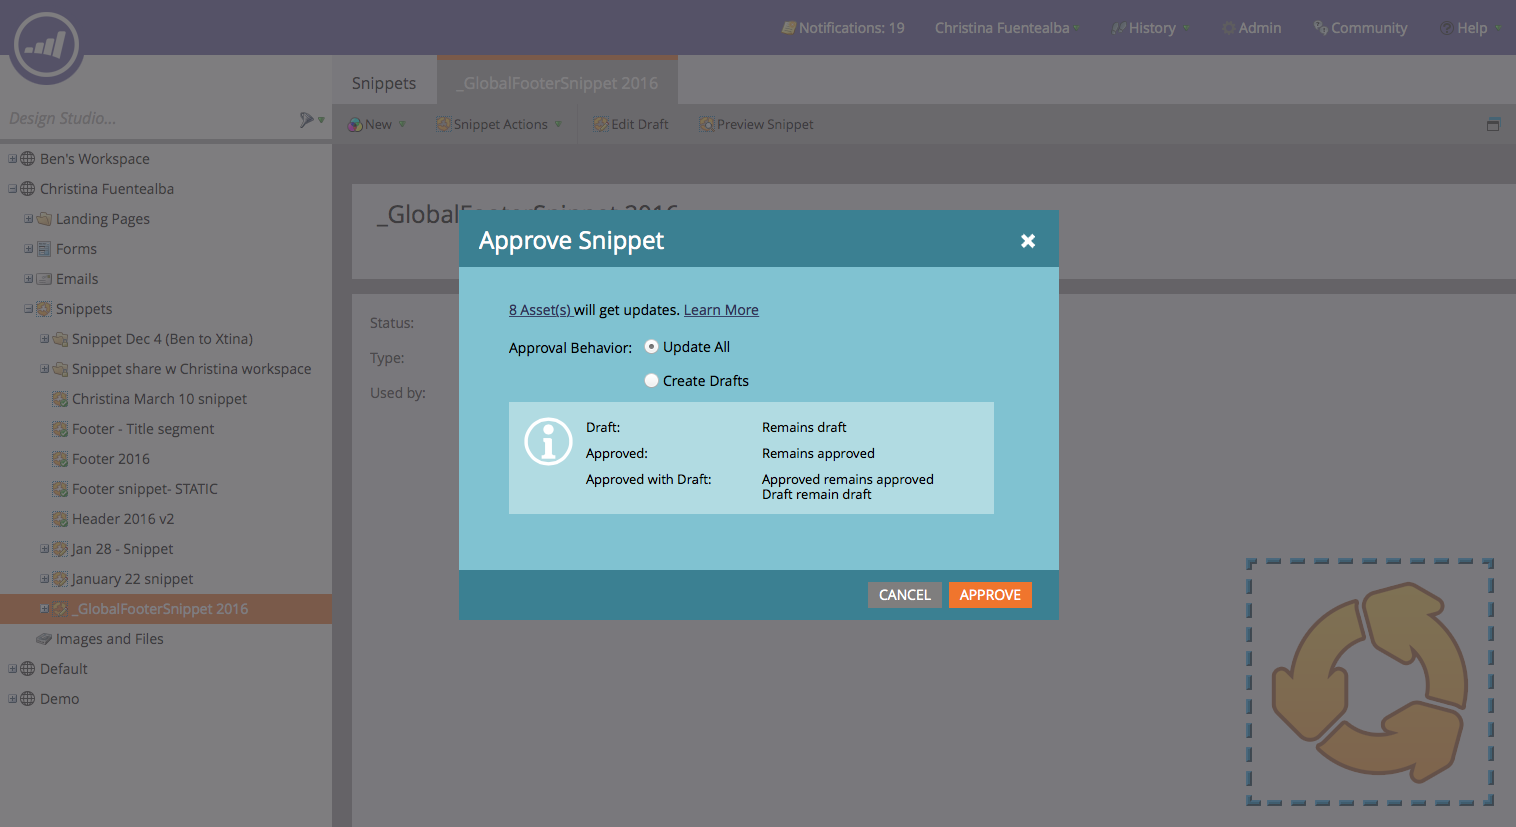Select Footer - Title segment tree item

pos(143,429)
